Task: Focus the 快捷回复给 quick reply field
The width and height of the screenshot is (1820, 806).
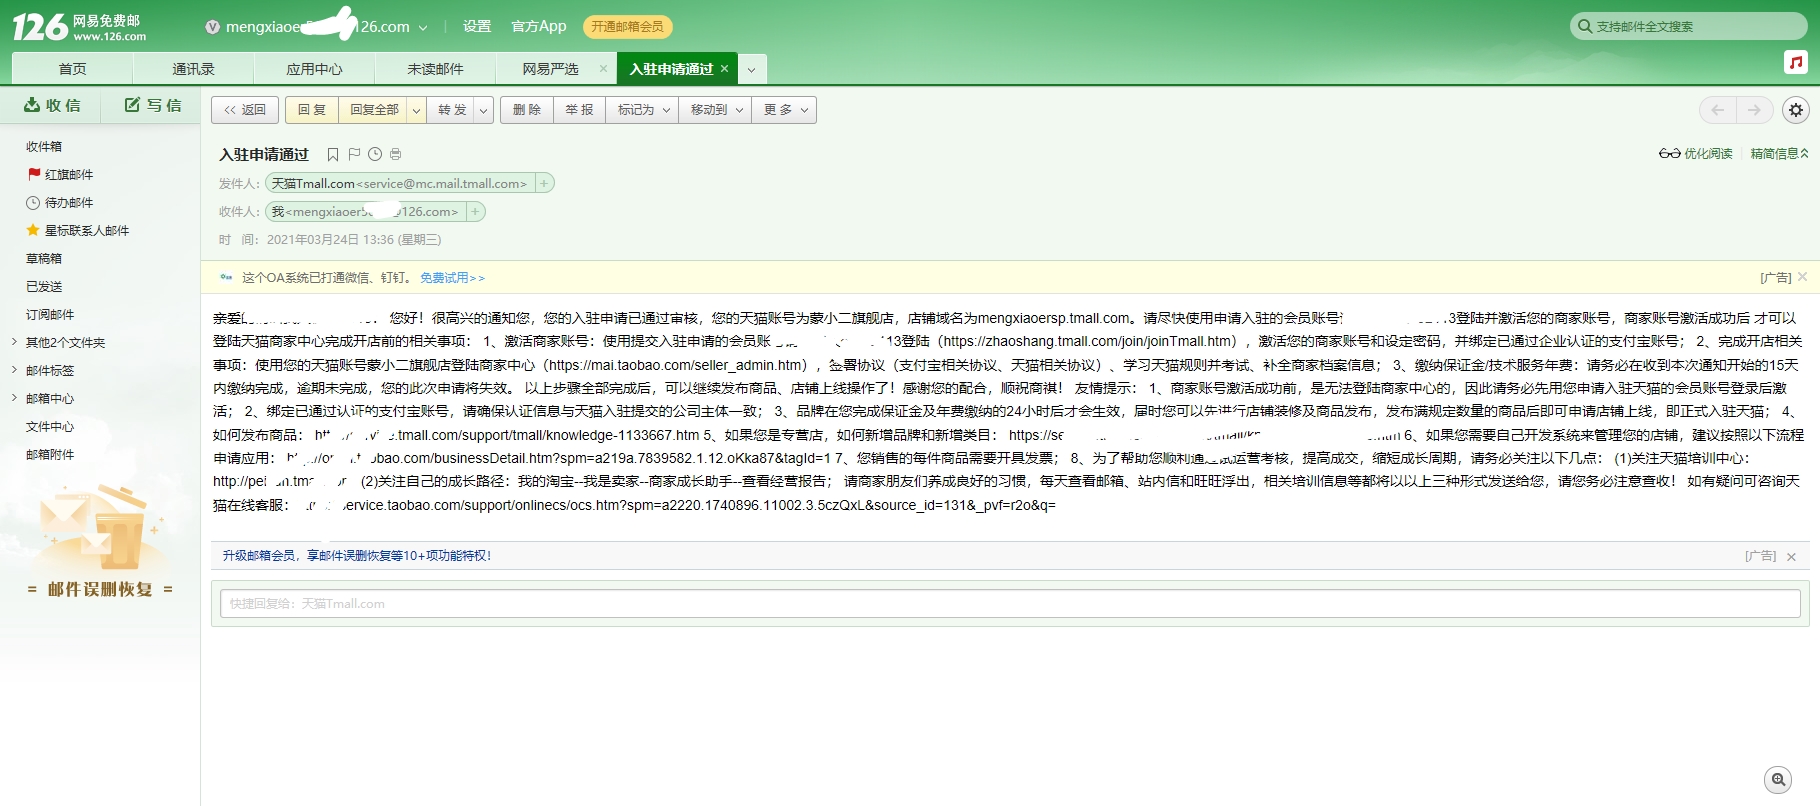Action: [1010, 603]
